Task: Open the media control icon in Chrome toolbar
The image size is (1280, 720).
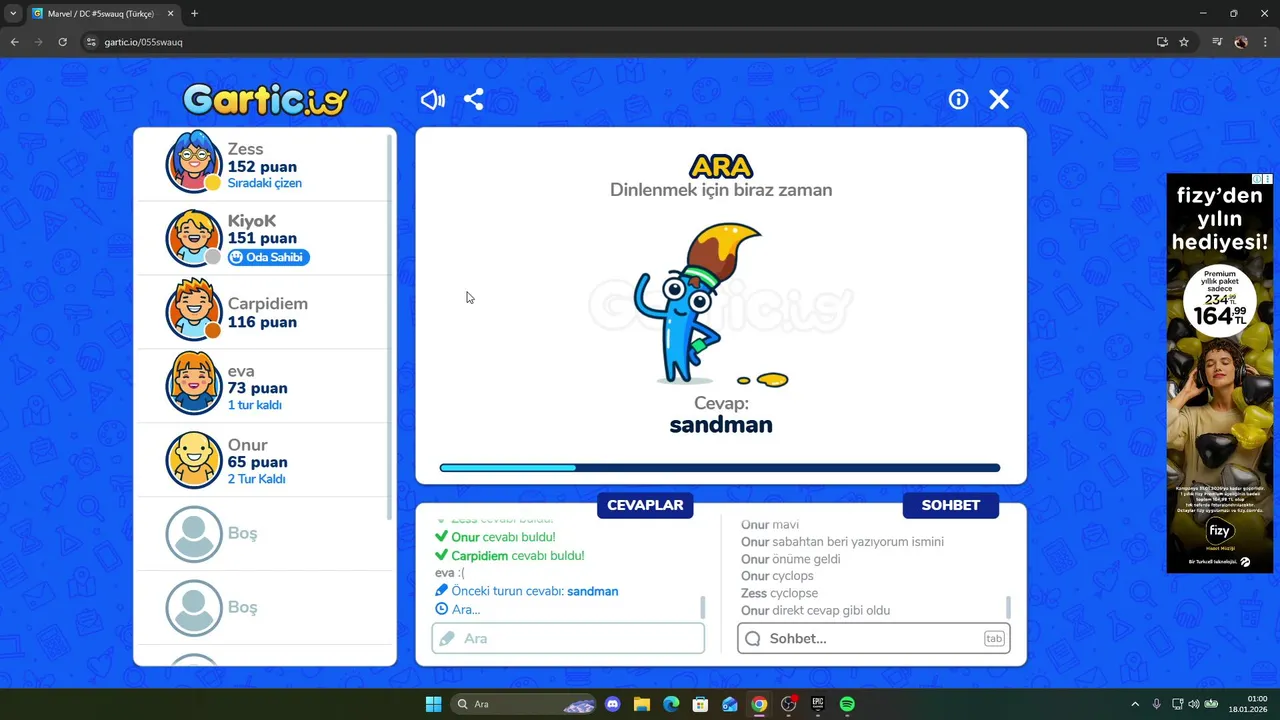Action: (1217, 42)
